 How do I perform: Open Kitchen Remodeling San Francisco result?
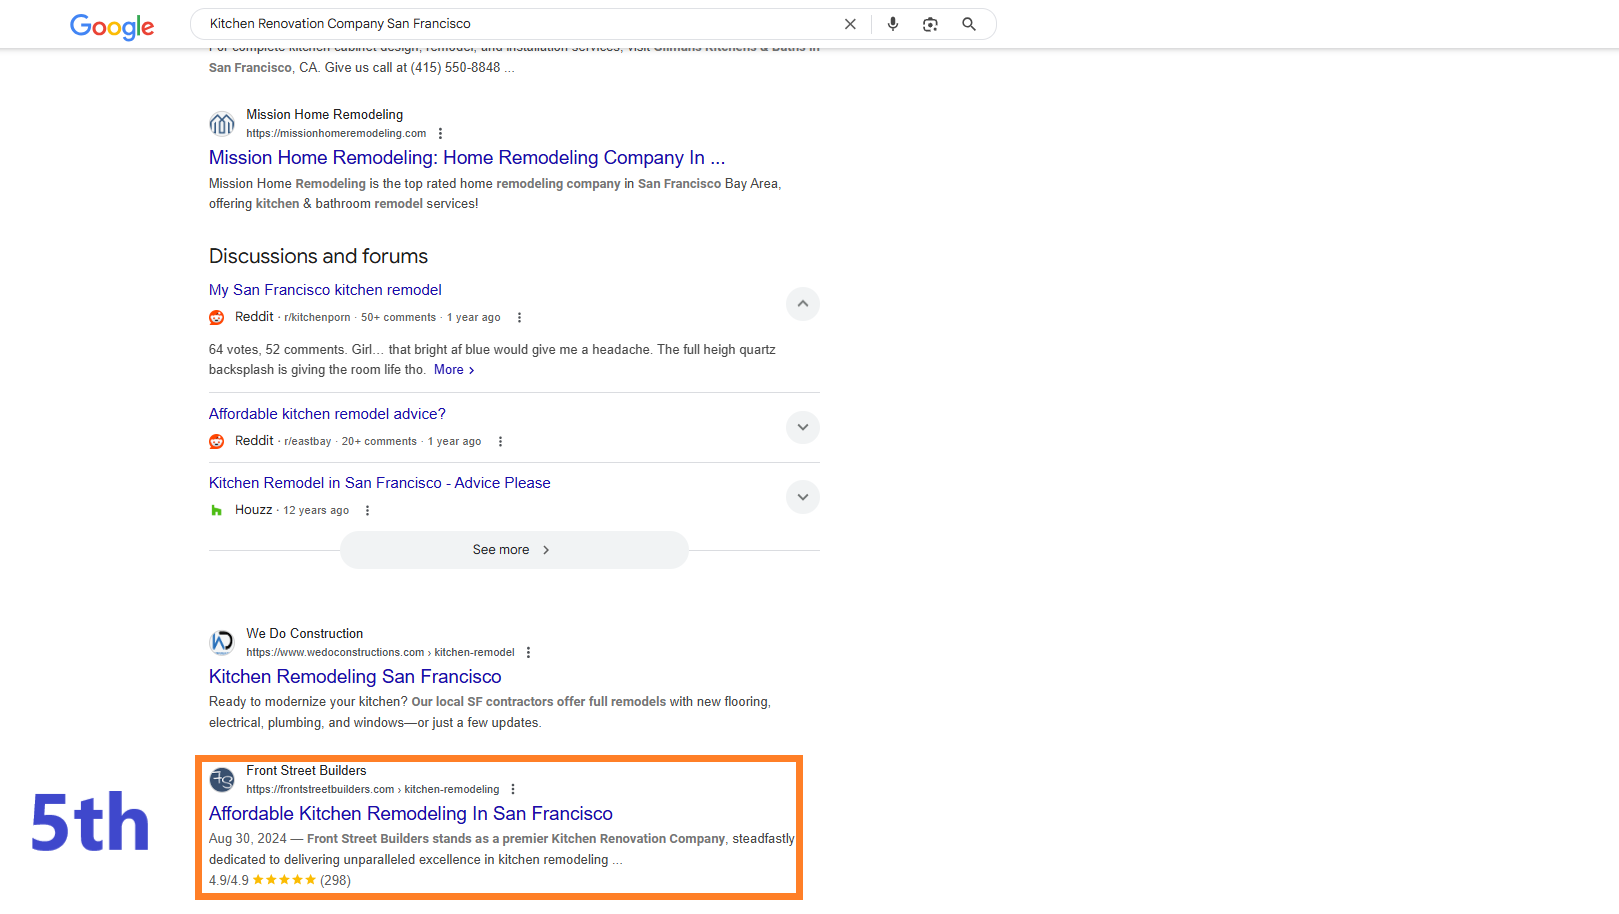355,677
